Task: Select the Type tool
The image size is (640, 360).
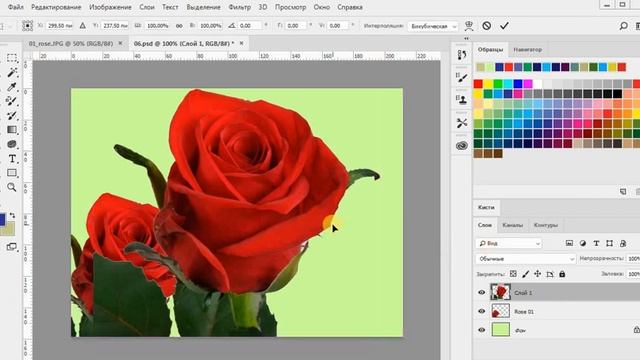Action: tap(12, 158)
